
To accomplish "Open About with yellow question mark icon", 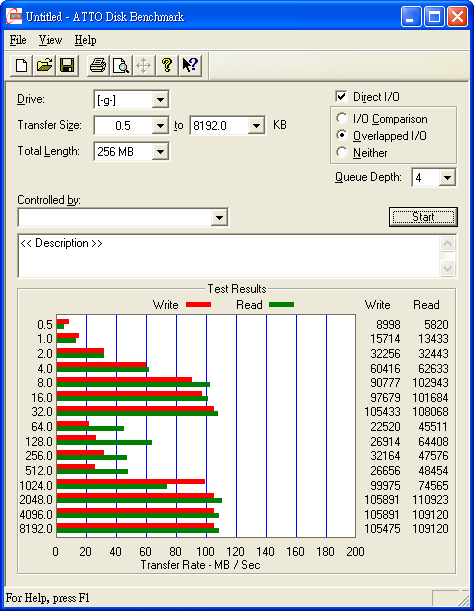I will click(x=167, y=65).
